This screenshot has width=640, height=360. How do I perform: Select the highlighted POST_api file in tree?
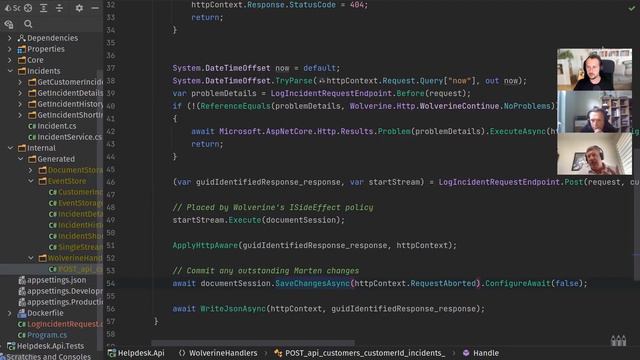80,269
